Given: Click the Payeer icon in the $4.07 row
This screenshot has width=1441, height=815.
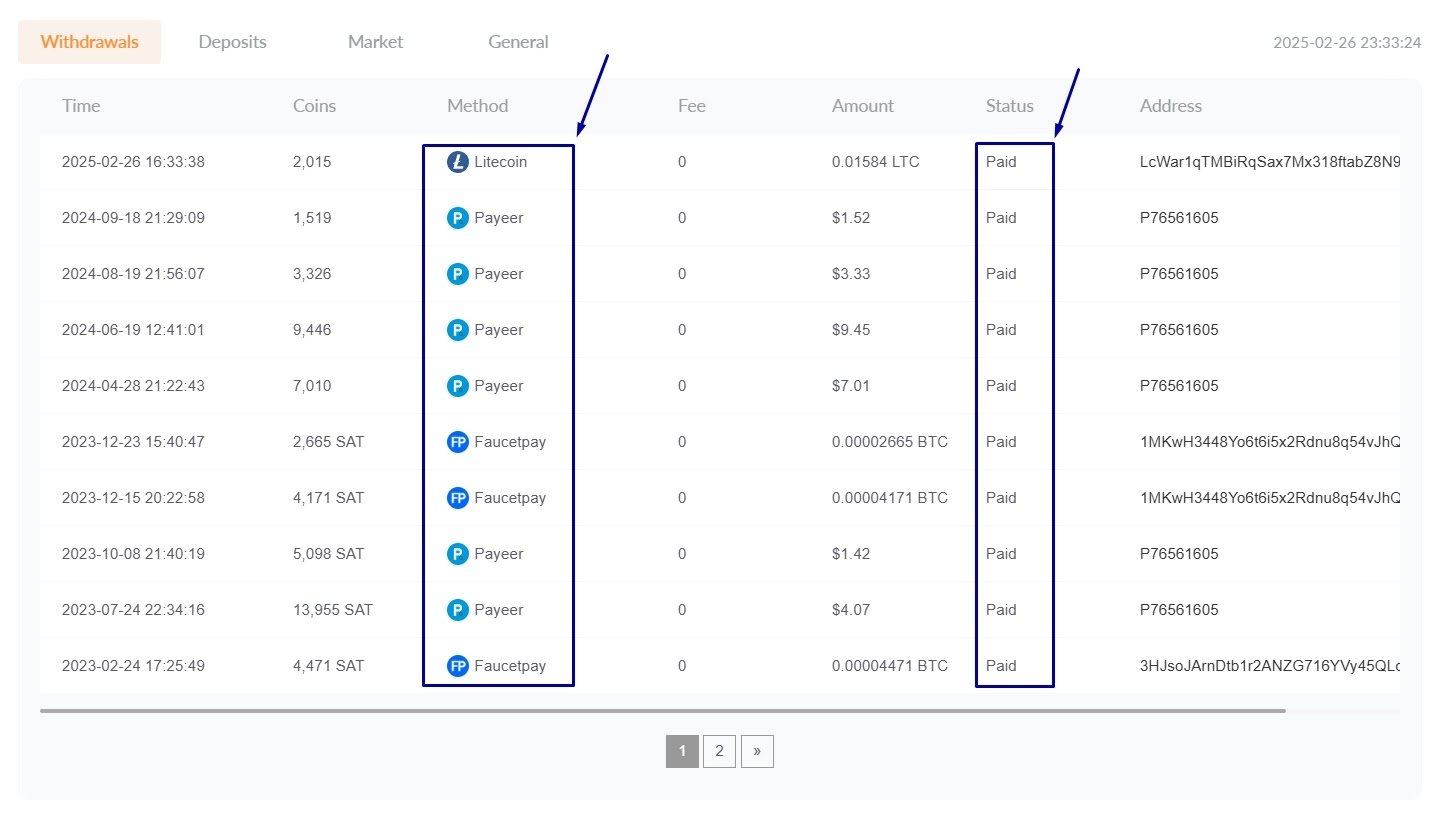Looking at the screenshot, I should click(457, 610).
